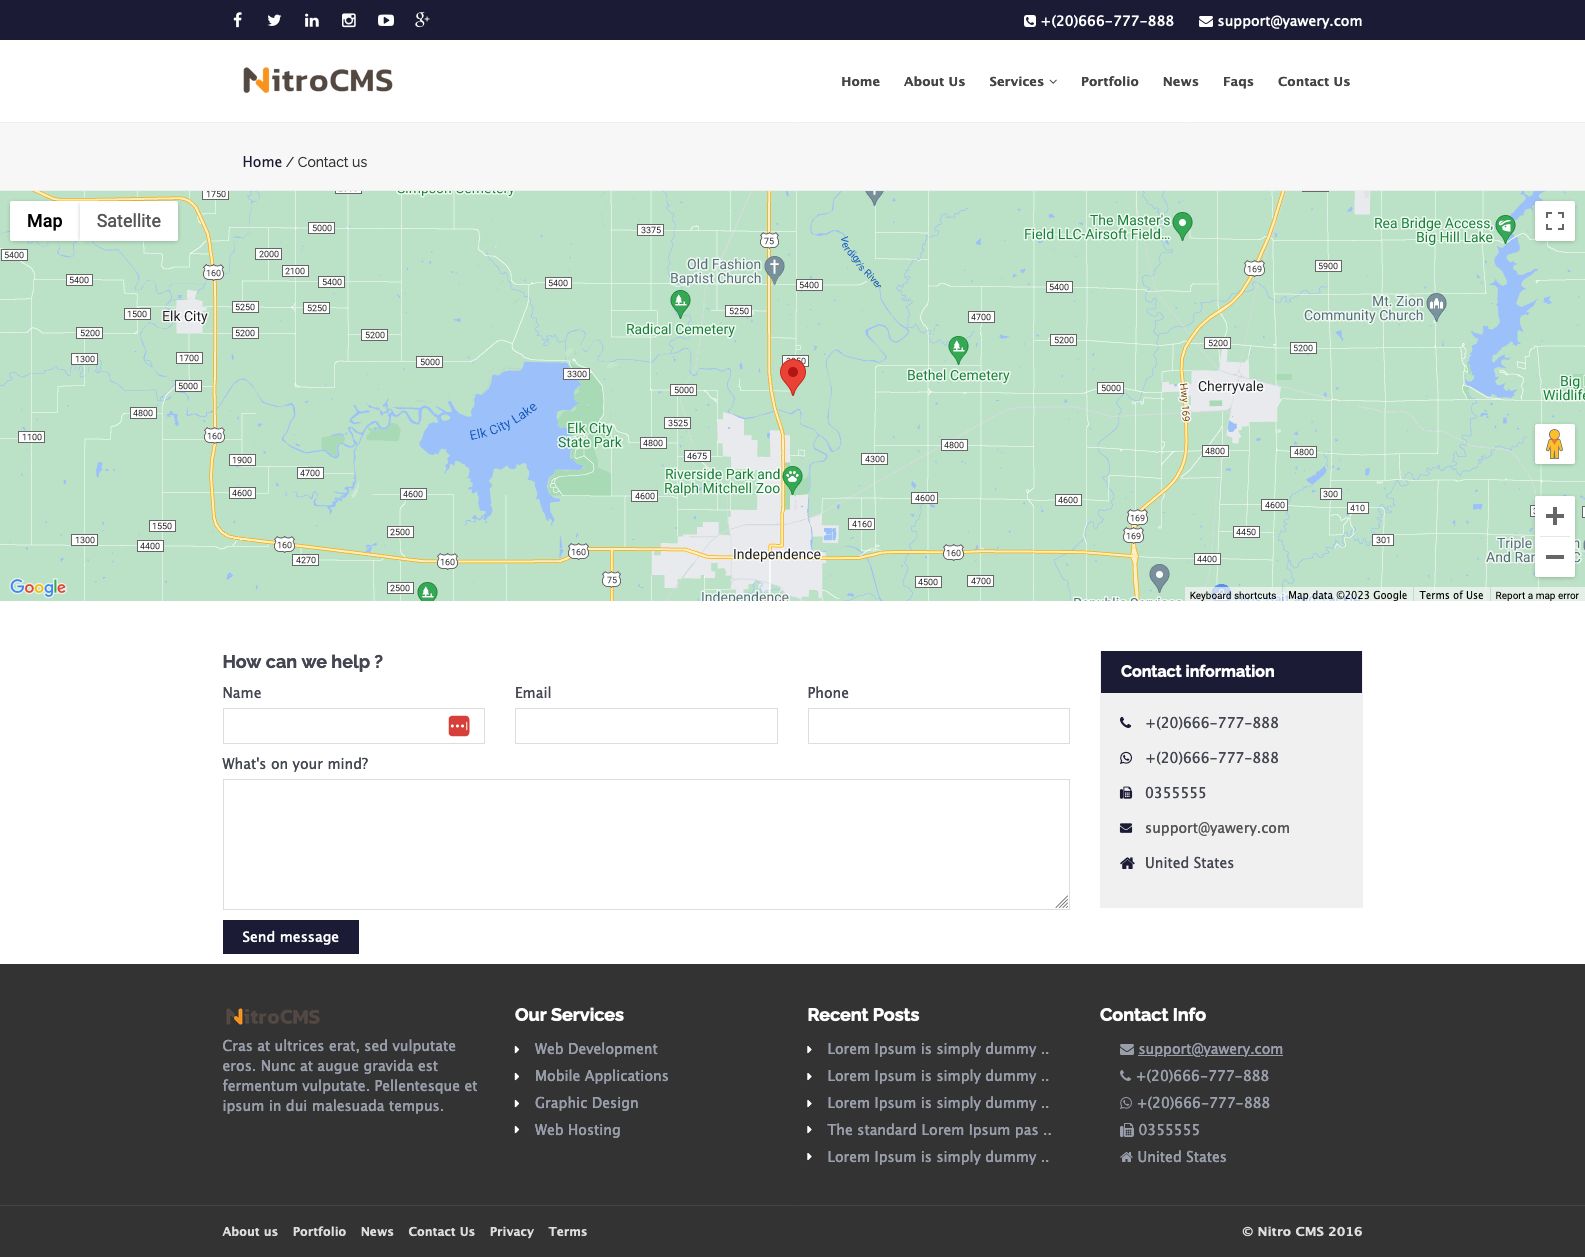Screen dimensions: 1585x1257
Task: Click the red location pin on map
Action: [x=793, y=376]
